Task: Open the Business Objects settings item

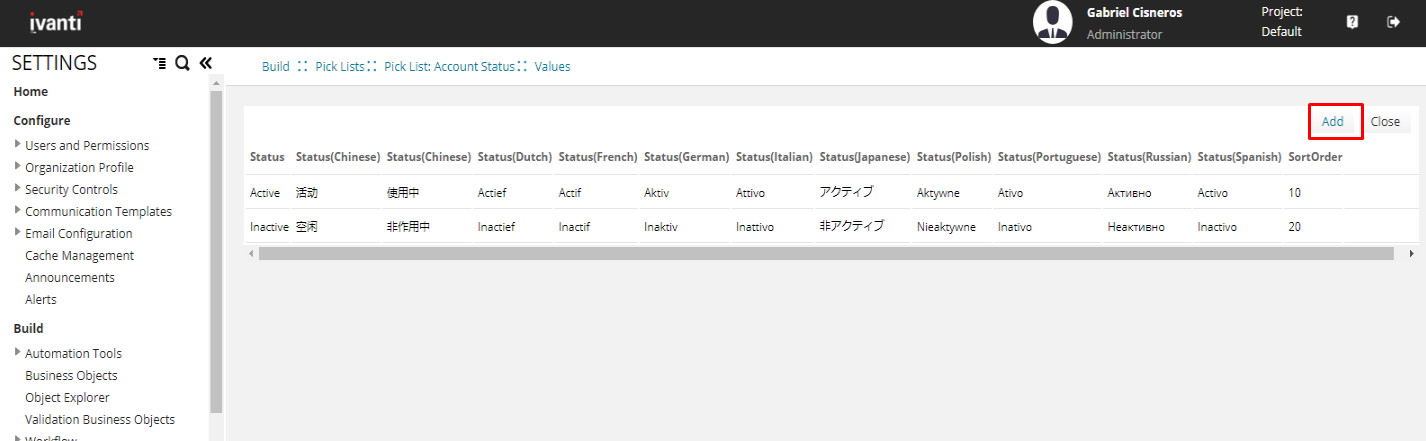Action: click(71, 375)
